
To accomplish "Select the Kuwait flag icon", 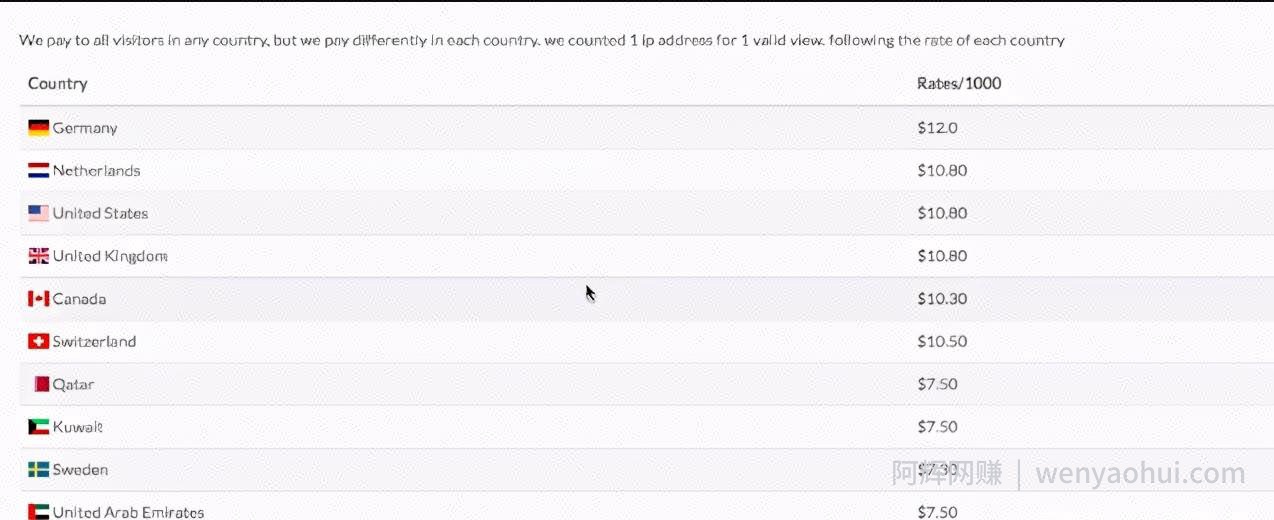I will (38, 427).
